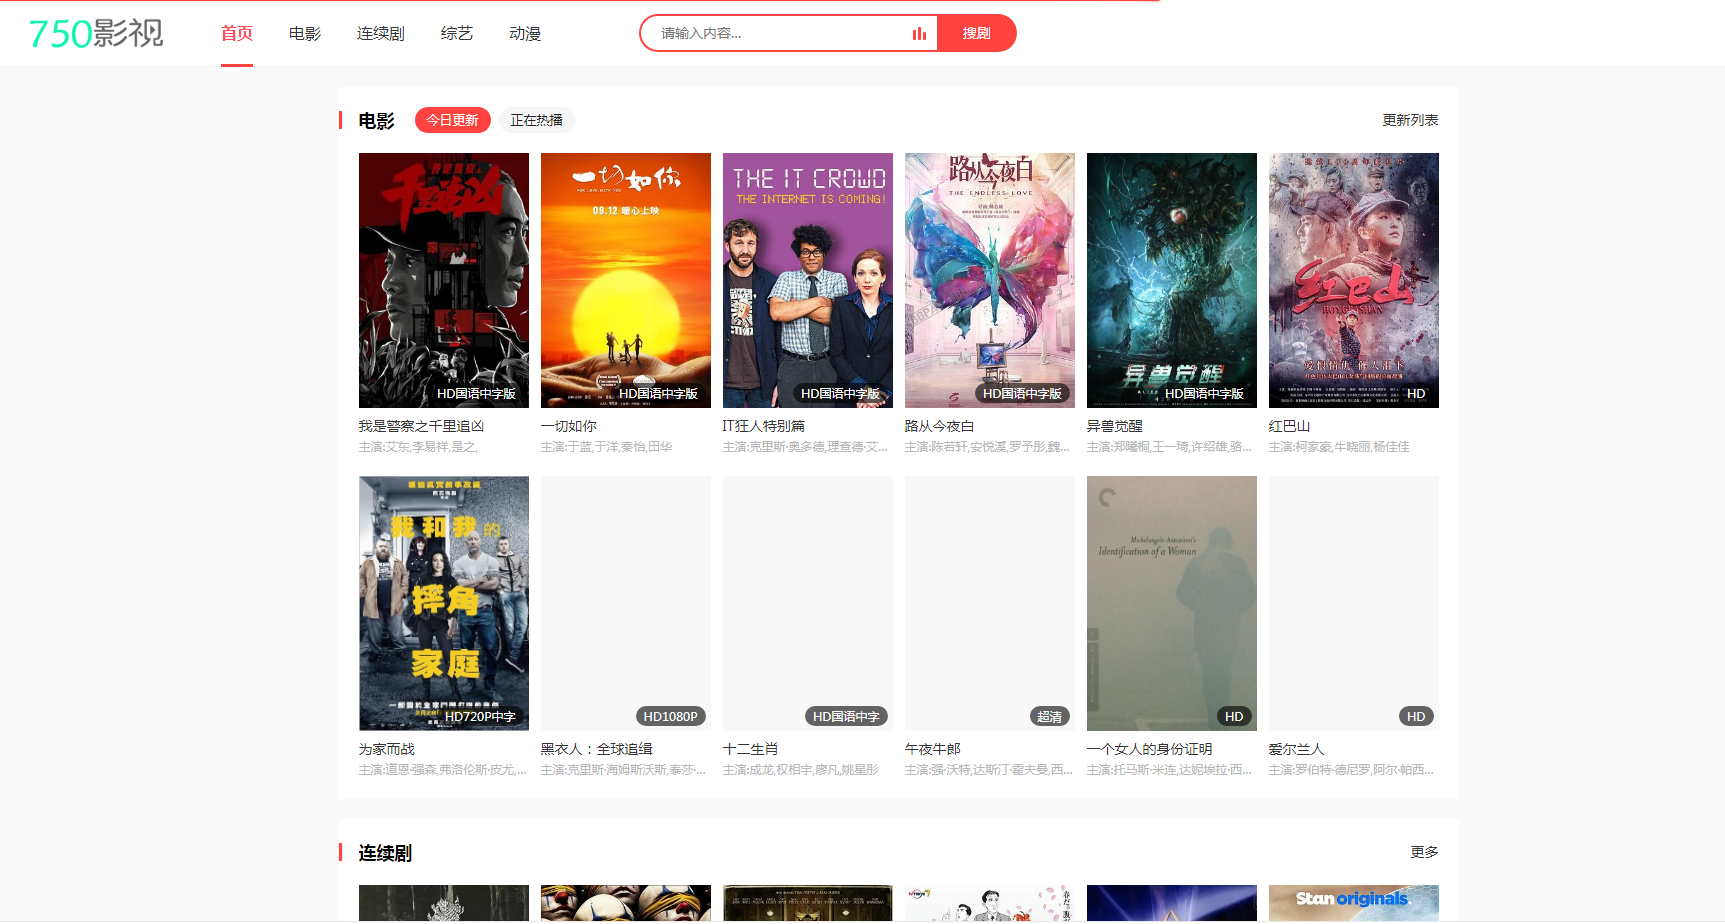Image resolution: width=1725 pixels, height=924 pixels.
Task: Expand 更多 in the 连续剧 section
Action: [1424, 852]
